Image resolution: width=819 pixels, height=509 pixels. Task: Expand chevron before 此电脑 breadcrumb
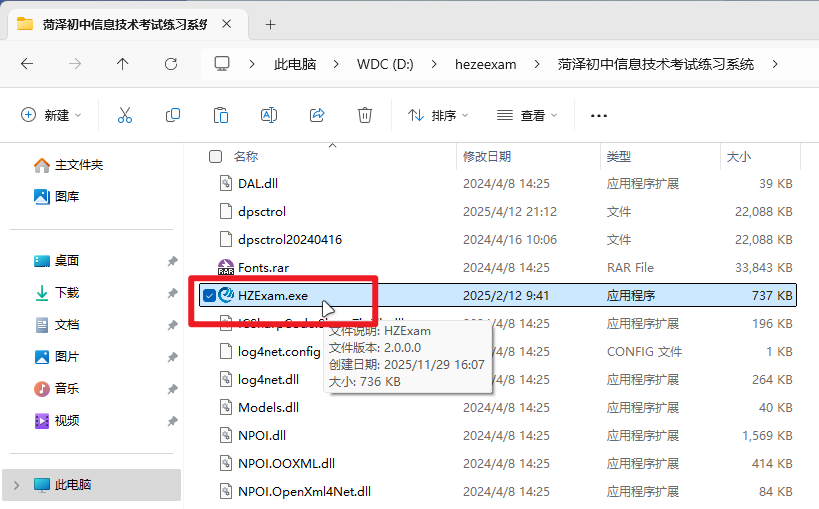tap(252, 64)
